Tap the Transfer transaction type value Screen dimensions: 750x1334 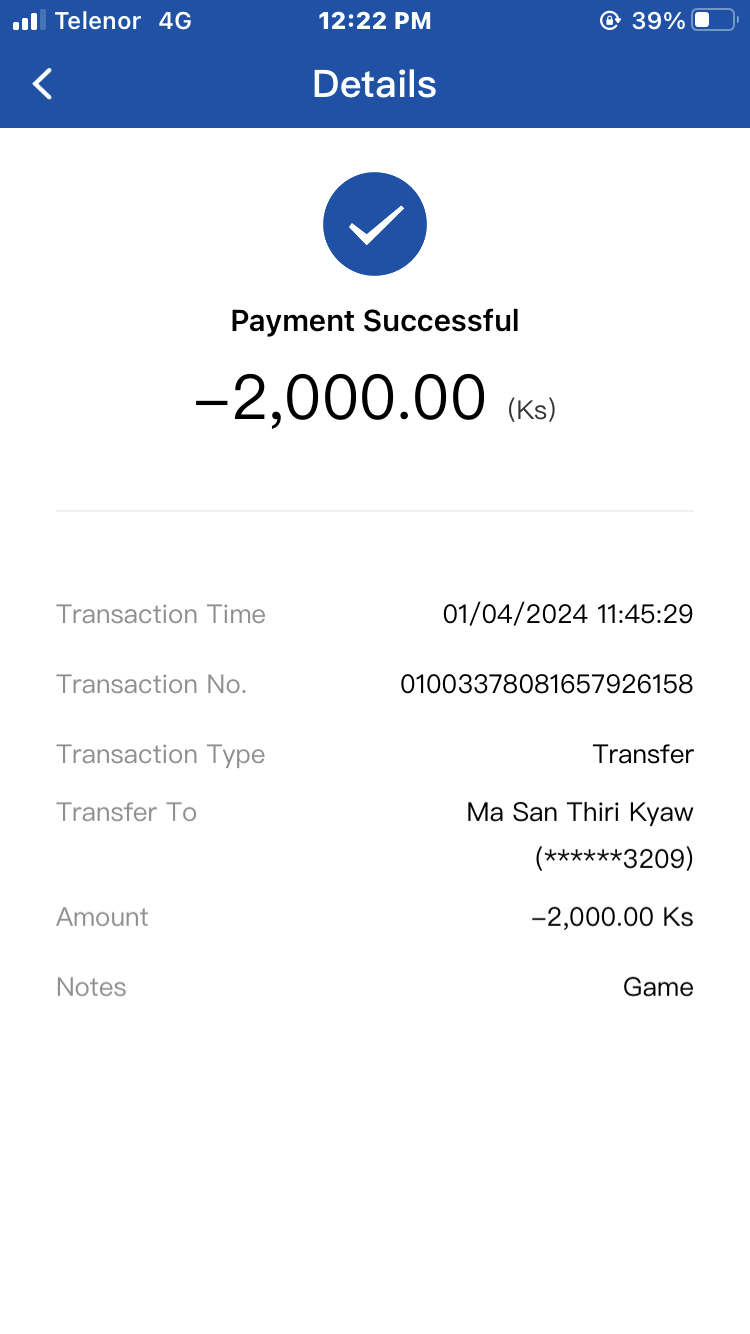click(643, 754)
